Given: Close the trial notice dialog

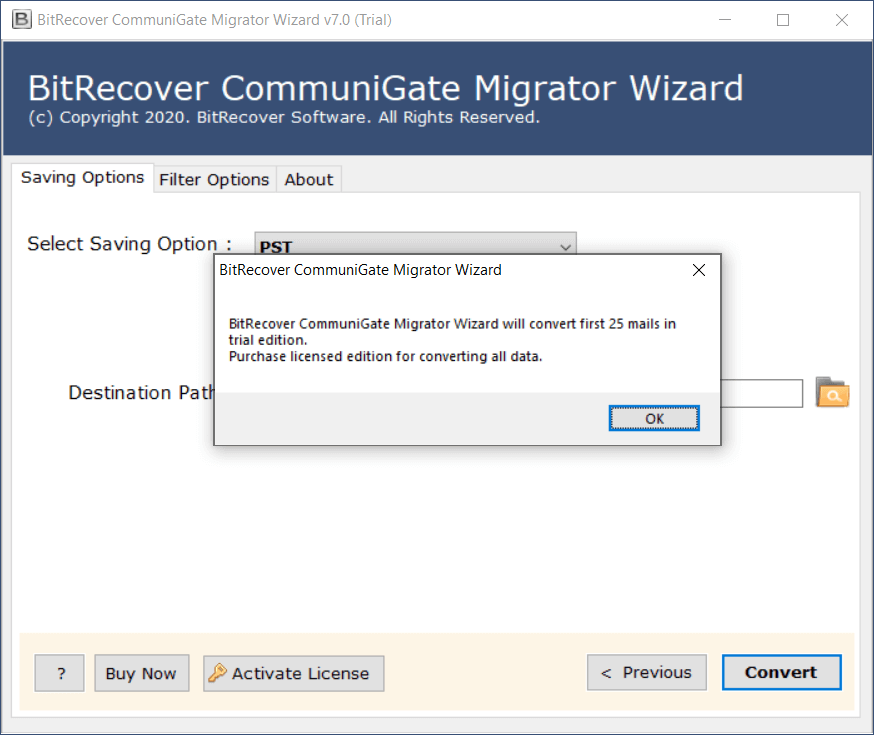Looking at the screenshot, I should (698, 270).
